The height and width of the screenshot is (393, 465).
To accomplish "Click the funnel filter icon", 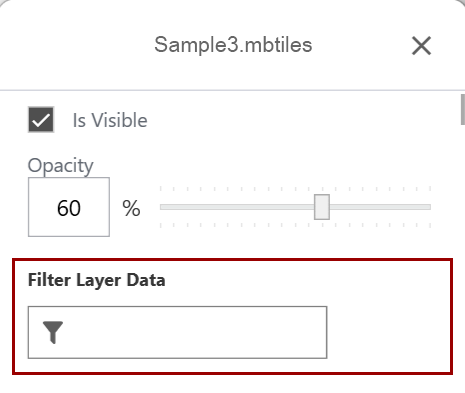I will click(53, 332).
